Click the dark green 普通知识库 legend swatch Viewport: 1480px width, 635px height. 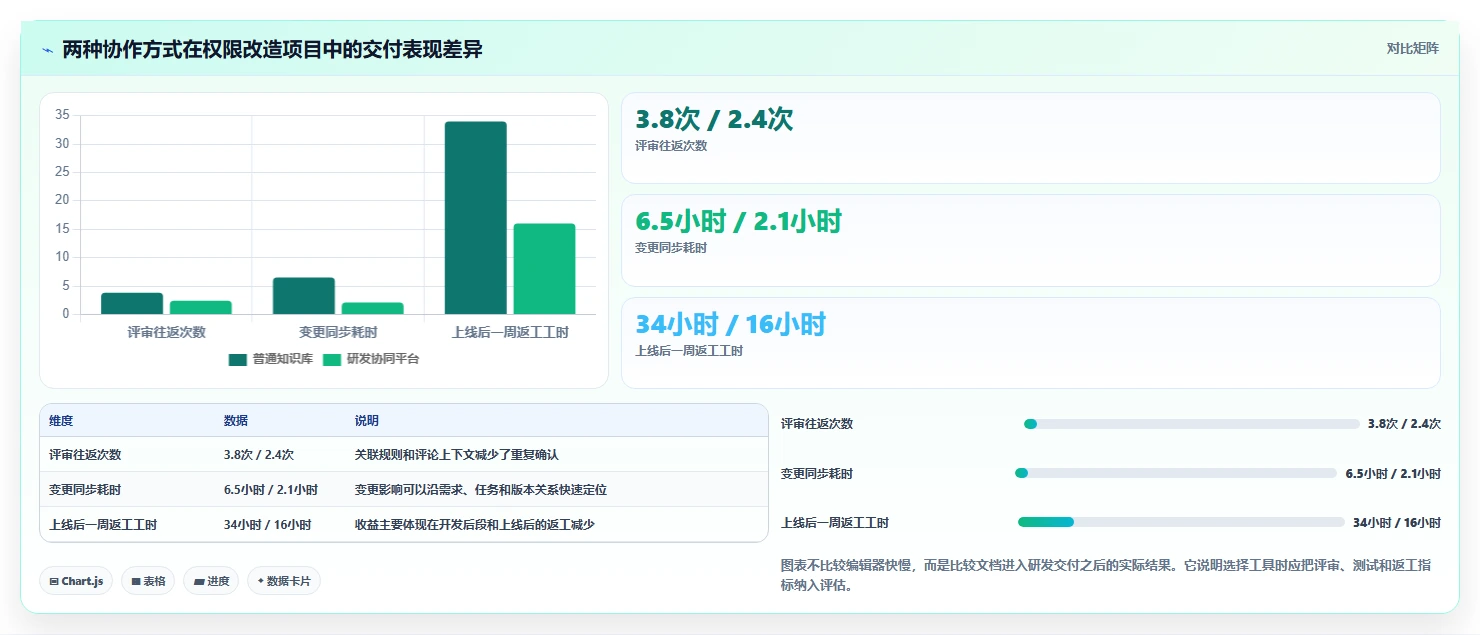coord(238,359)
